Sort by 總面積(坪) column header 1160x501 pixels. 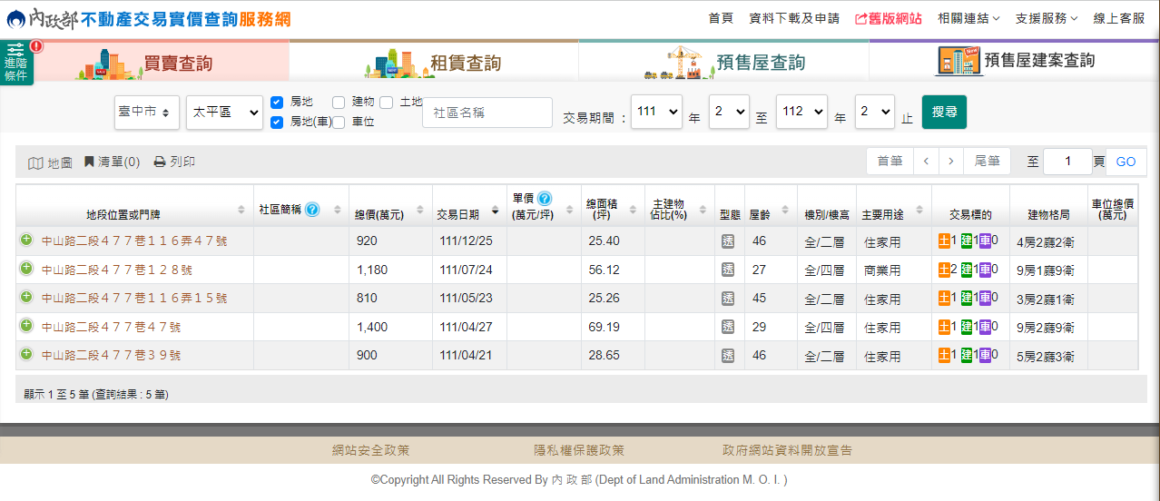(613, 209)
